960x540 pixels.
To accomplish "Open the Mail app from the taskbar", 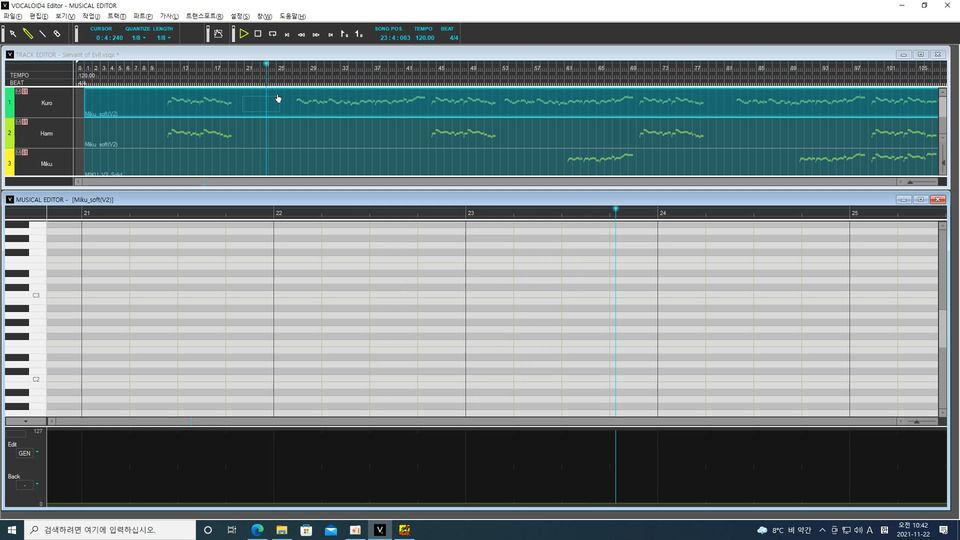I will click(x=331, y=530).
